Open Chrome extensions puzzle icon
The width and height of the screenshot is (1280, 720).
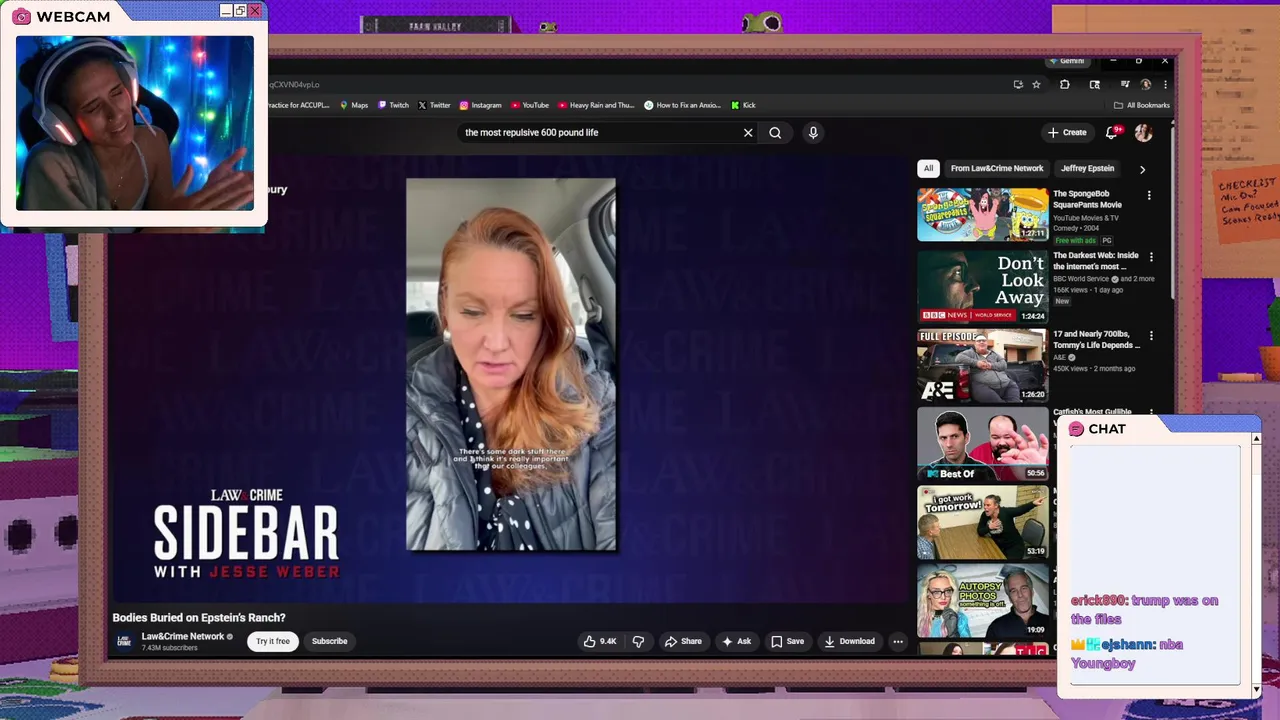click(x=1064, y=85)
